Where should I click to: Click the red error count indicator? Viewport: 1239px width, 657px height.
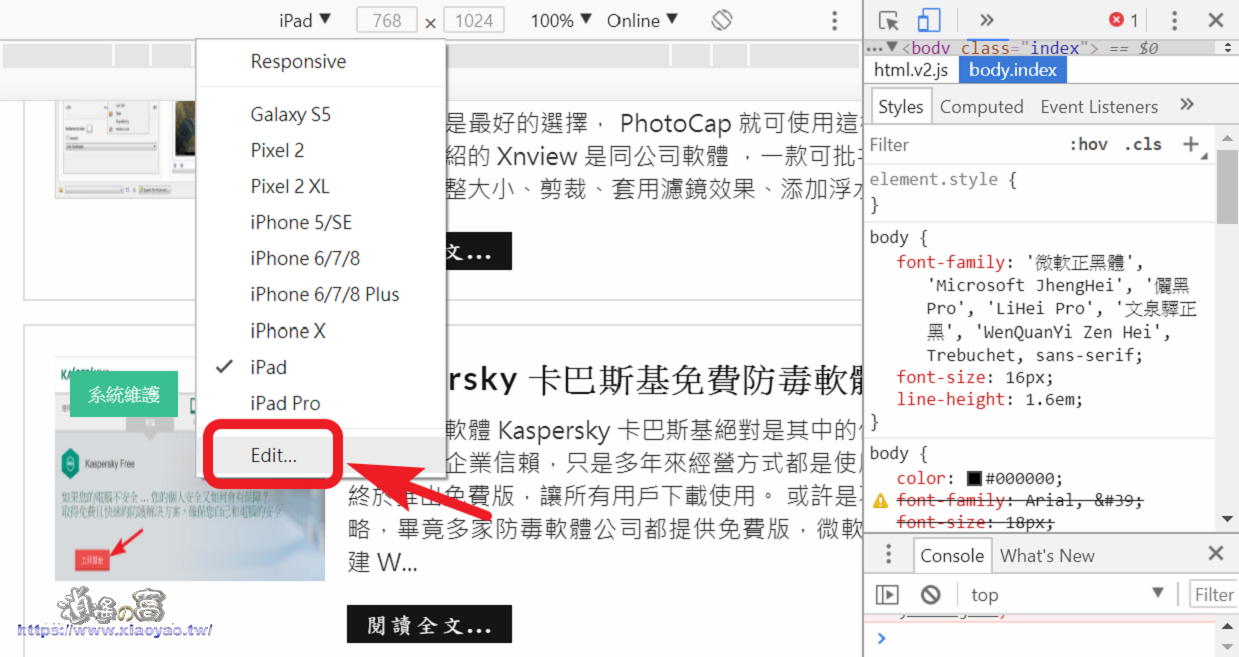point(1123,20)
